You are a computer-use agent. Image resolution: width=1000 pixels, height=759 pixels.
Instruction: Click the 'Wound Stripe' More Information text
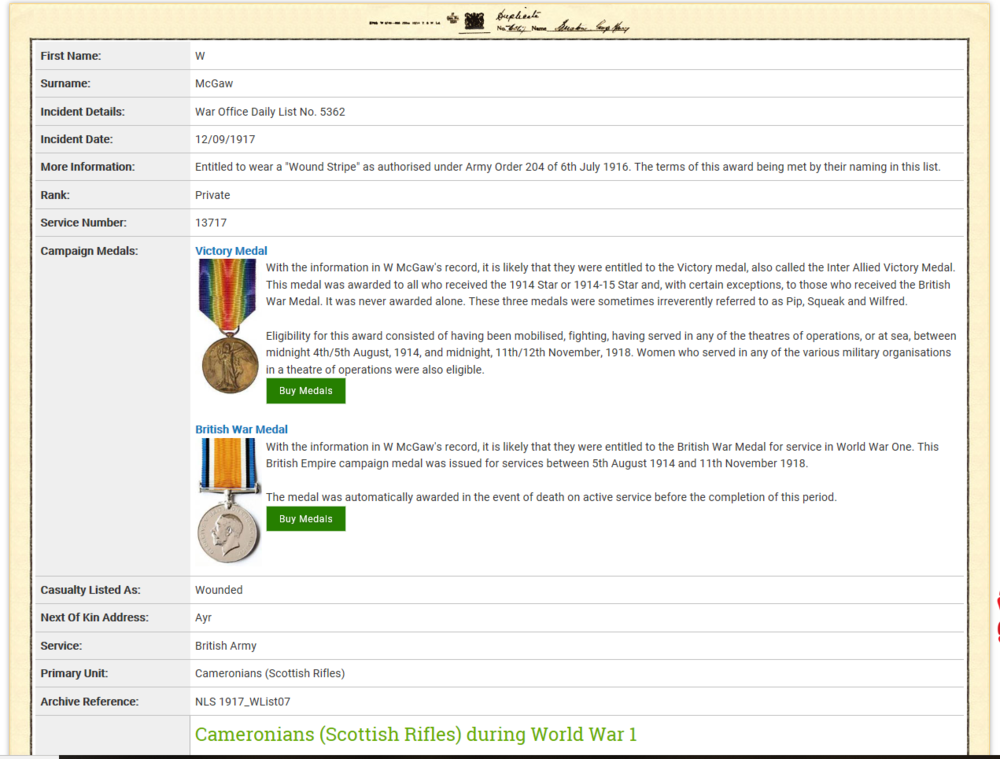click(568, 167)
